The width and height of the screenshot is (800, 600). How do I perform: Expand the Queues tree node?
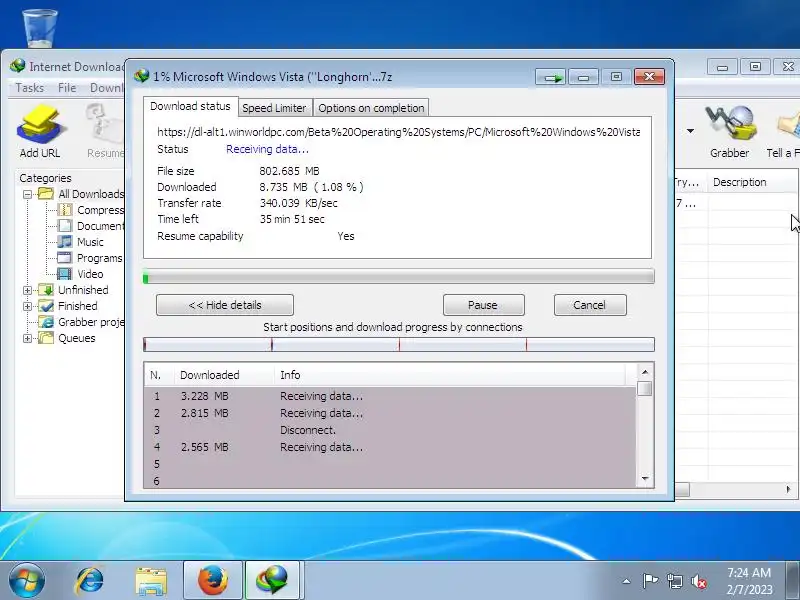coord(28,338)
